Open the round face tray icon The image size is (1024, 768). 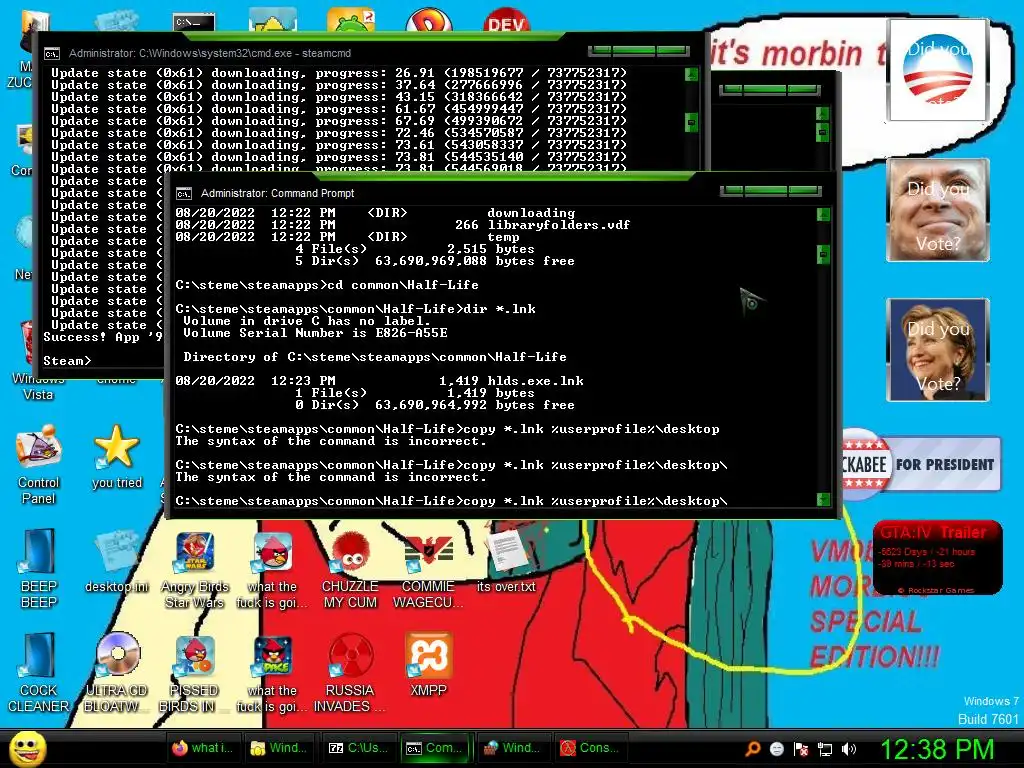(776, 748)
